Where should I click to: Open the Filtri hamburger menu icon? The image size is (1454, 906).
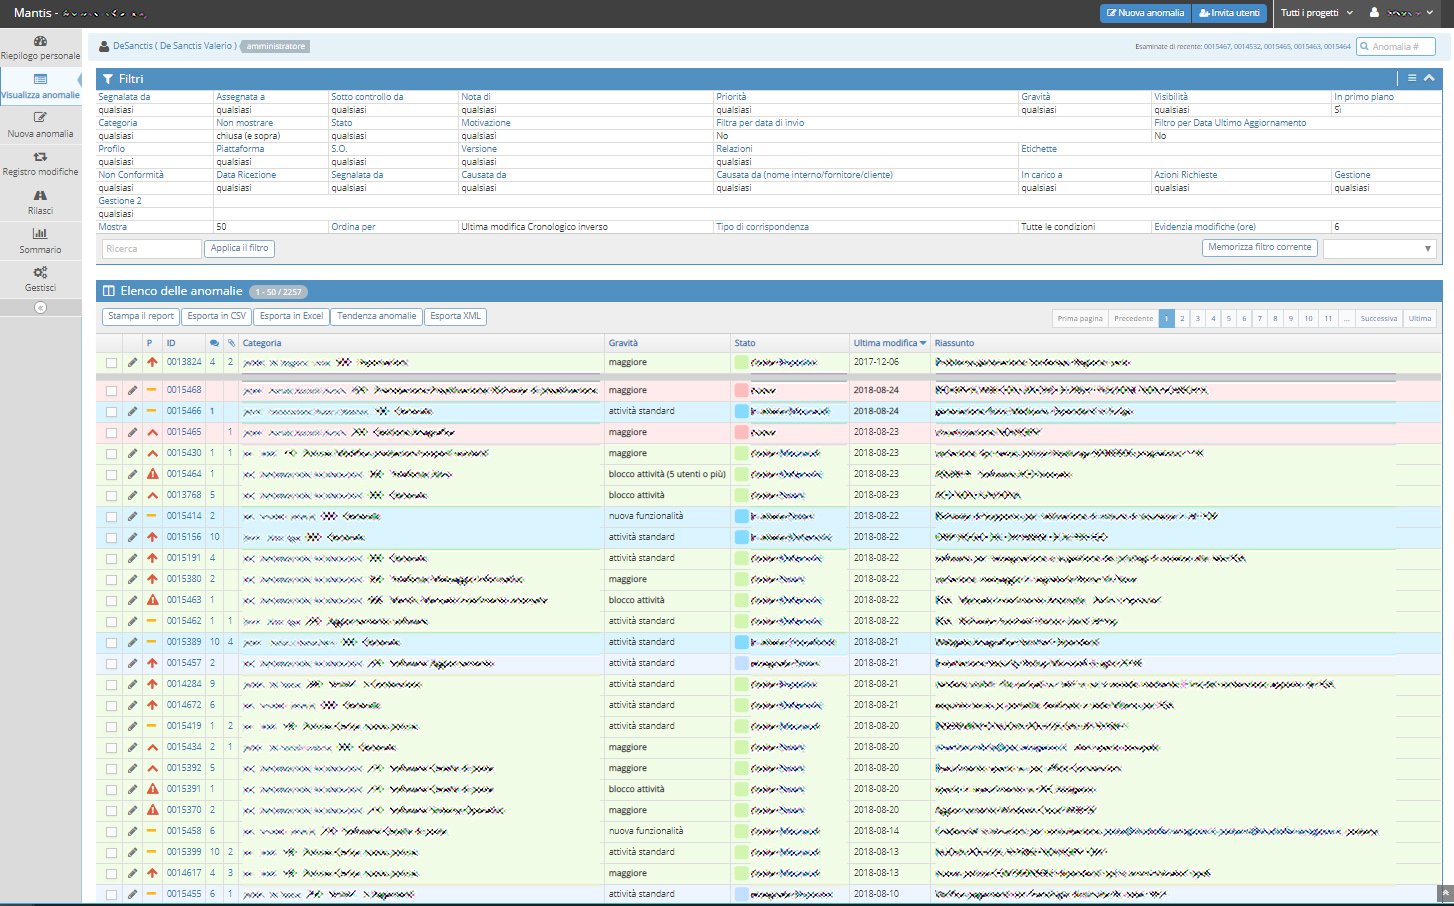tap(1412, 78)
